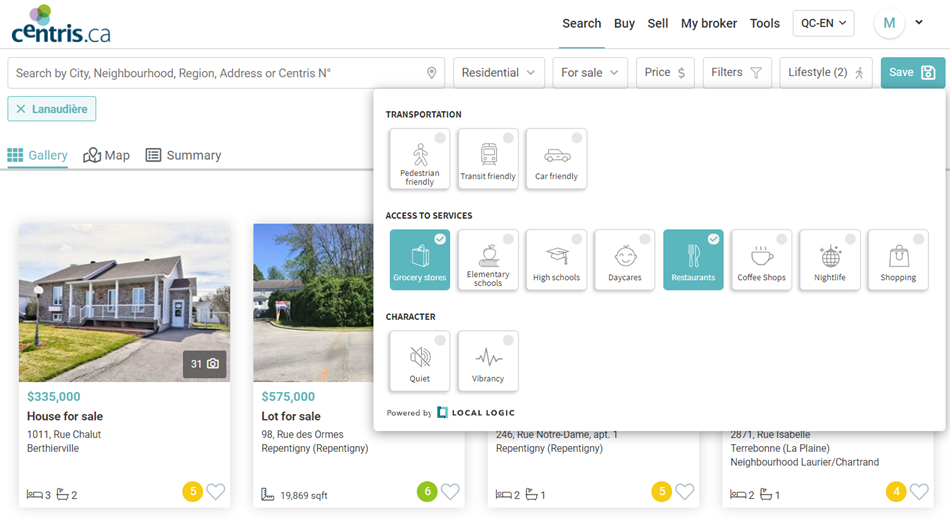Click green score 6 badge on Repentigny lot
Screen dimensions: 950x519
[x=427, y=491]
